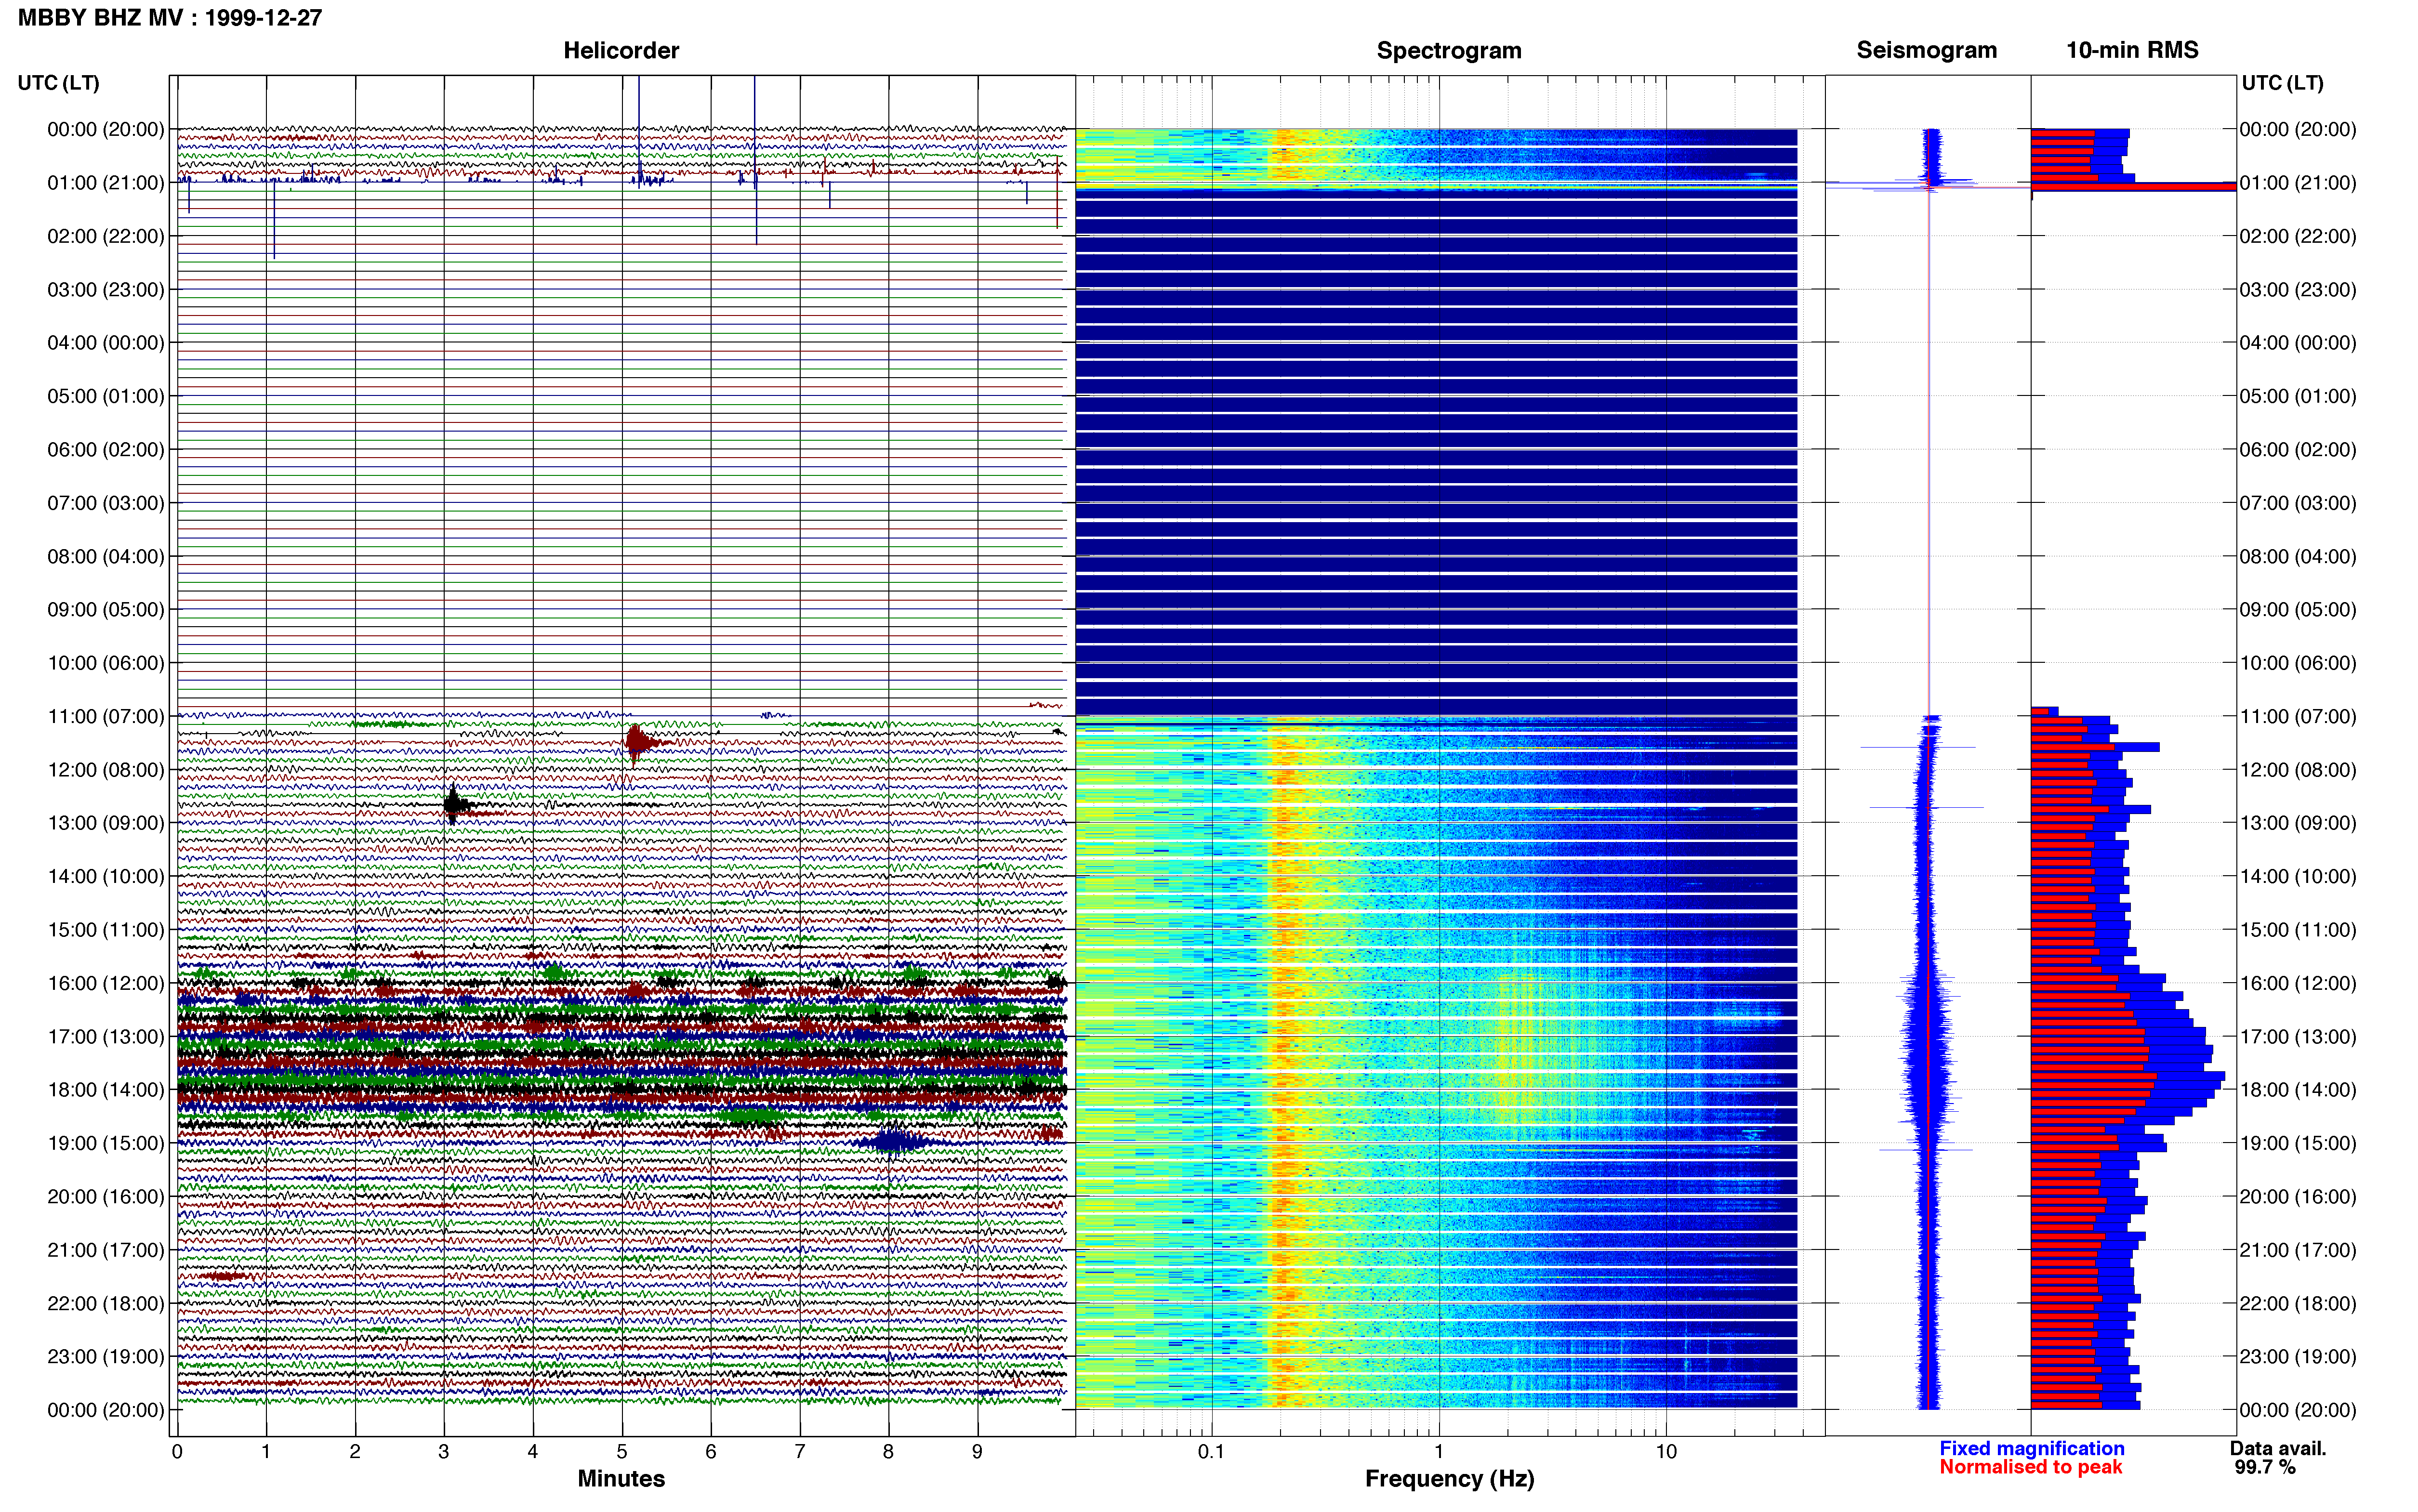Click the 'Data avail.' label
Viewport: 2418px width, 1512px height.
tap(2278, 1448)
